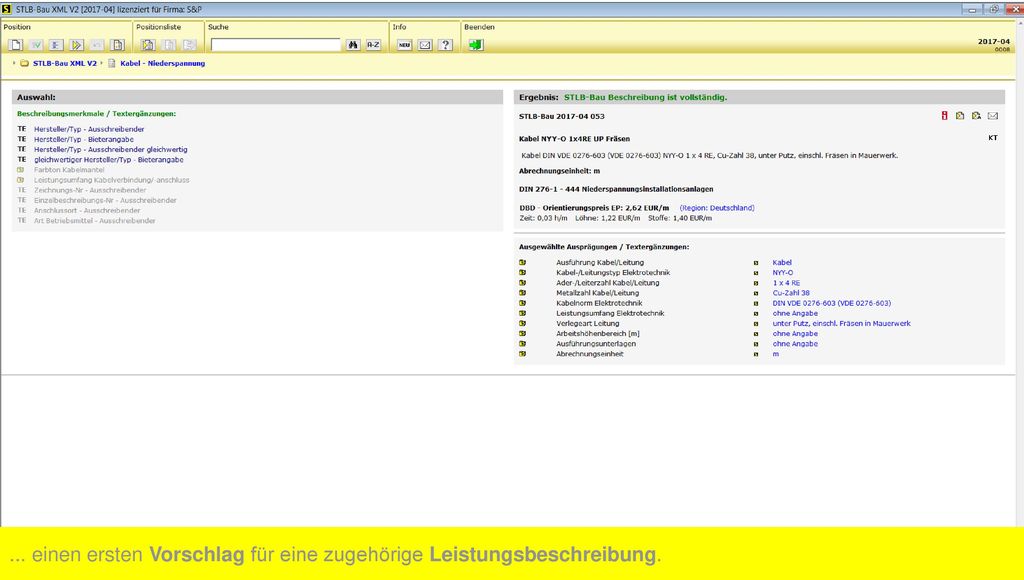Focus the Suche text input field

(276, 45)
